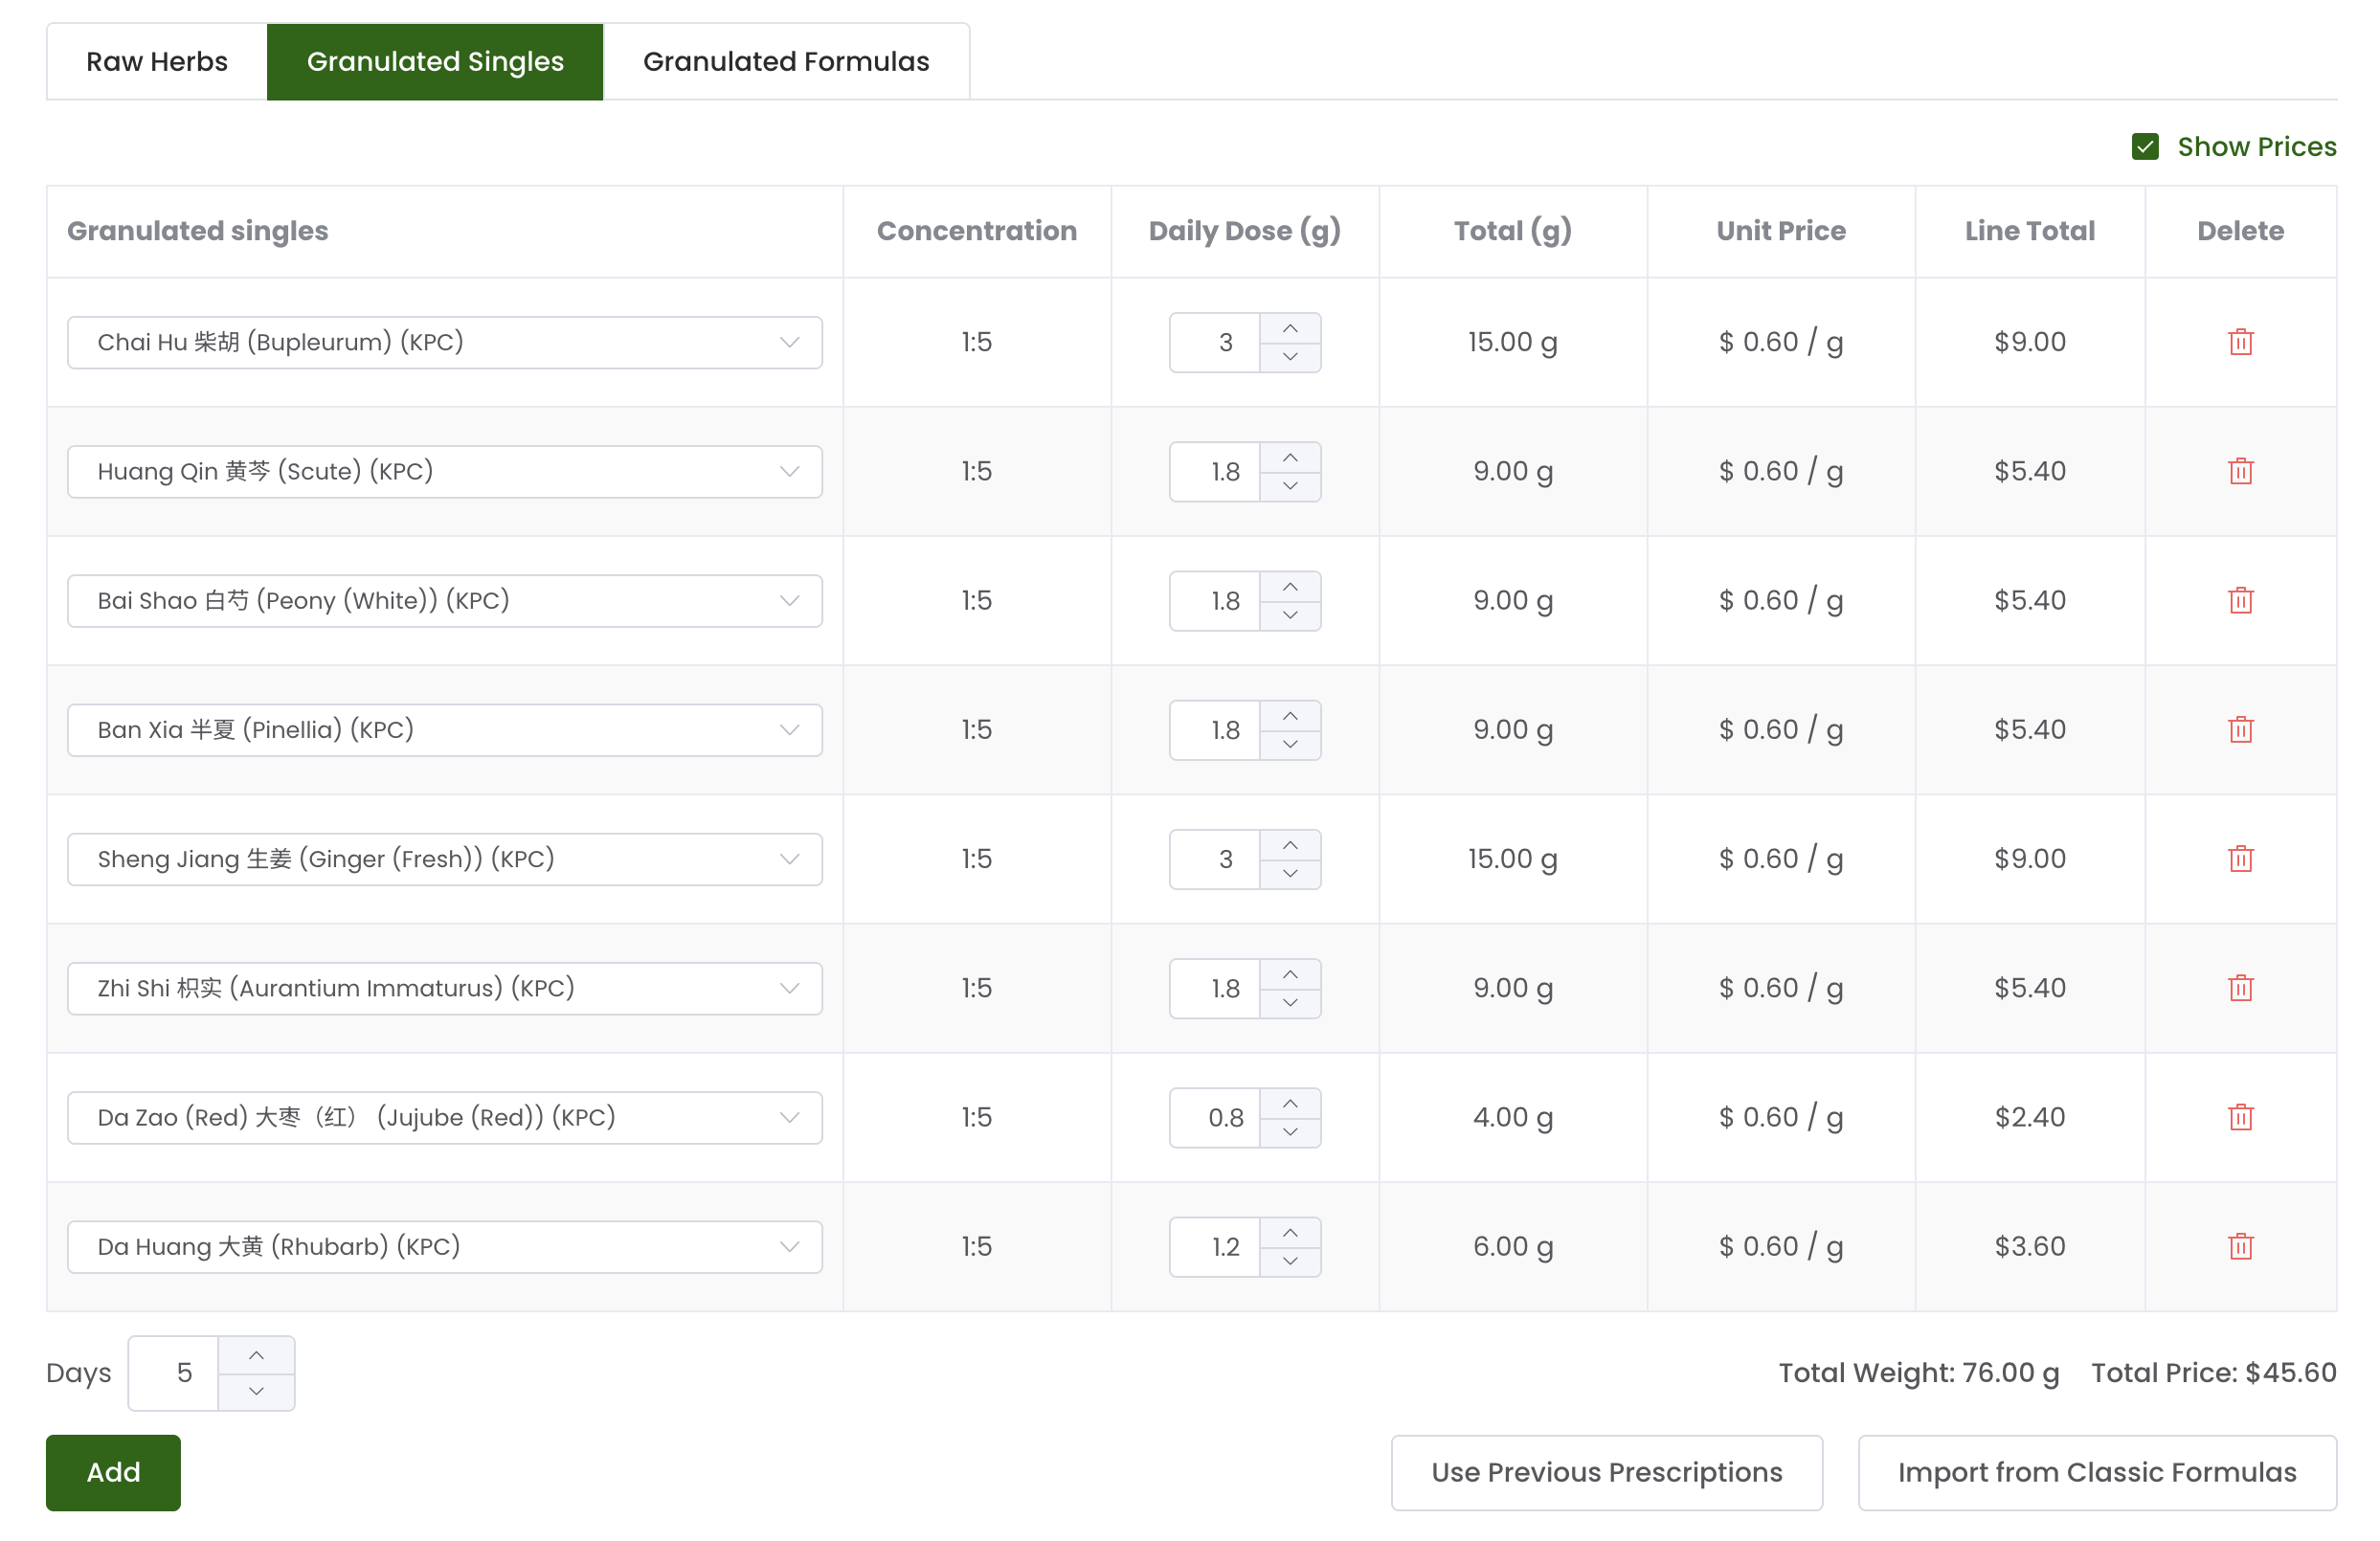Delete the Ban Xia row
Image resolution: width=2380 pixels, height=1541 pixels.
tap(2241, 729)
